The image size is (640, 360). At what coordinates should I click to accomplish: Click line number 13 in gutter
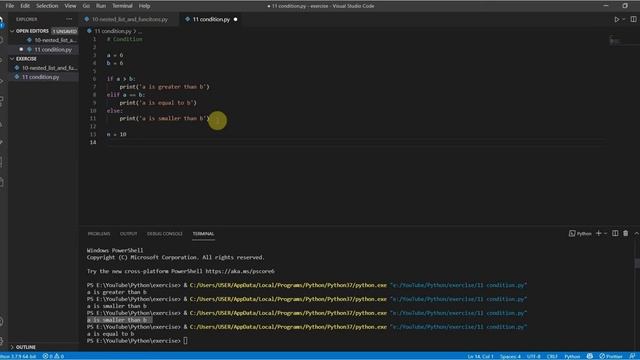[93, 134]
